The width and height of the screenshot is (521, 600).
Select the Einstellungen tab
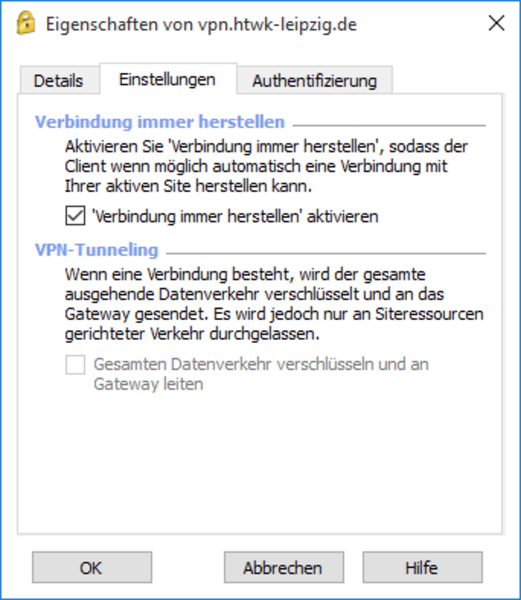click(x=168, y=79)
